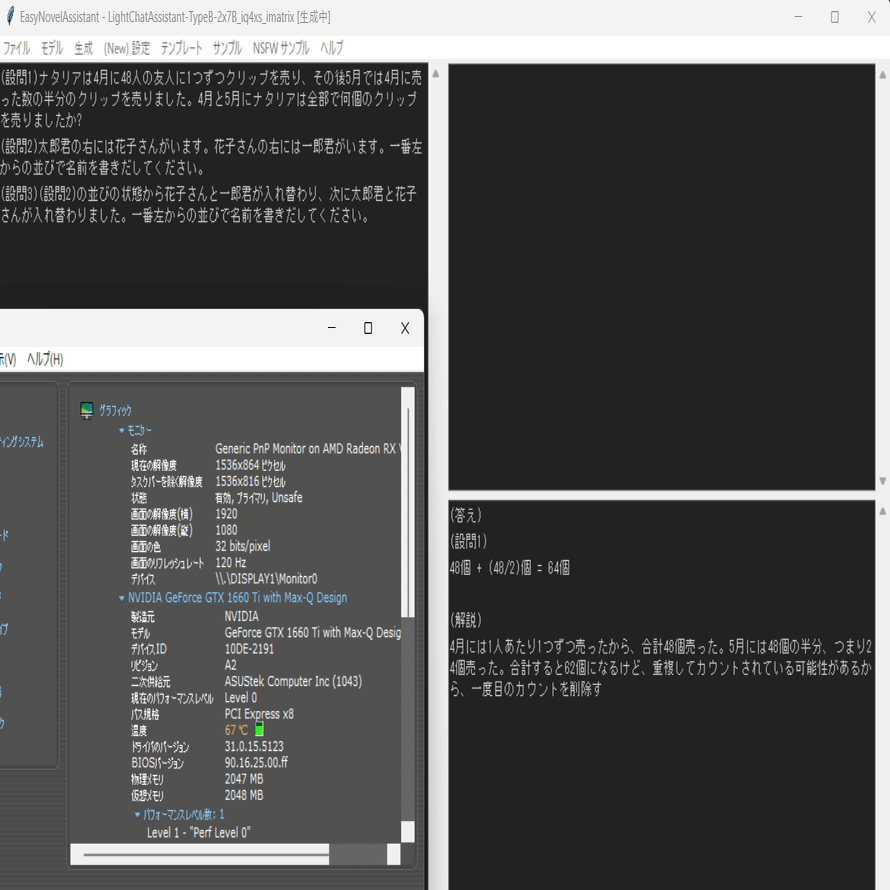Click the answer line 48個 + (48/2)個 = 64個
The image size is (890, 890).
[x=509, y=568]
